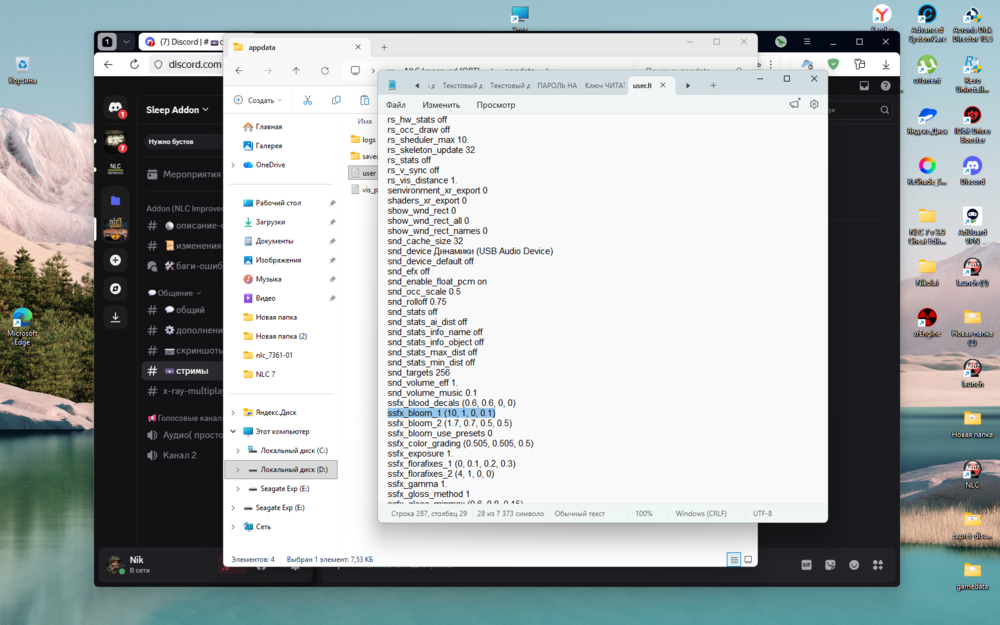Close the user.ltx Notepad tab
Screen dimensions: 1000x625
coord(663,85)
